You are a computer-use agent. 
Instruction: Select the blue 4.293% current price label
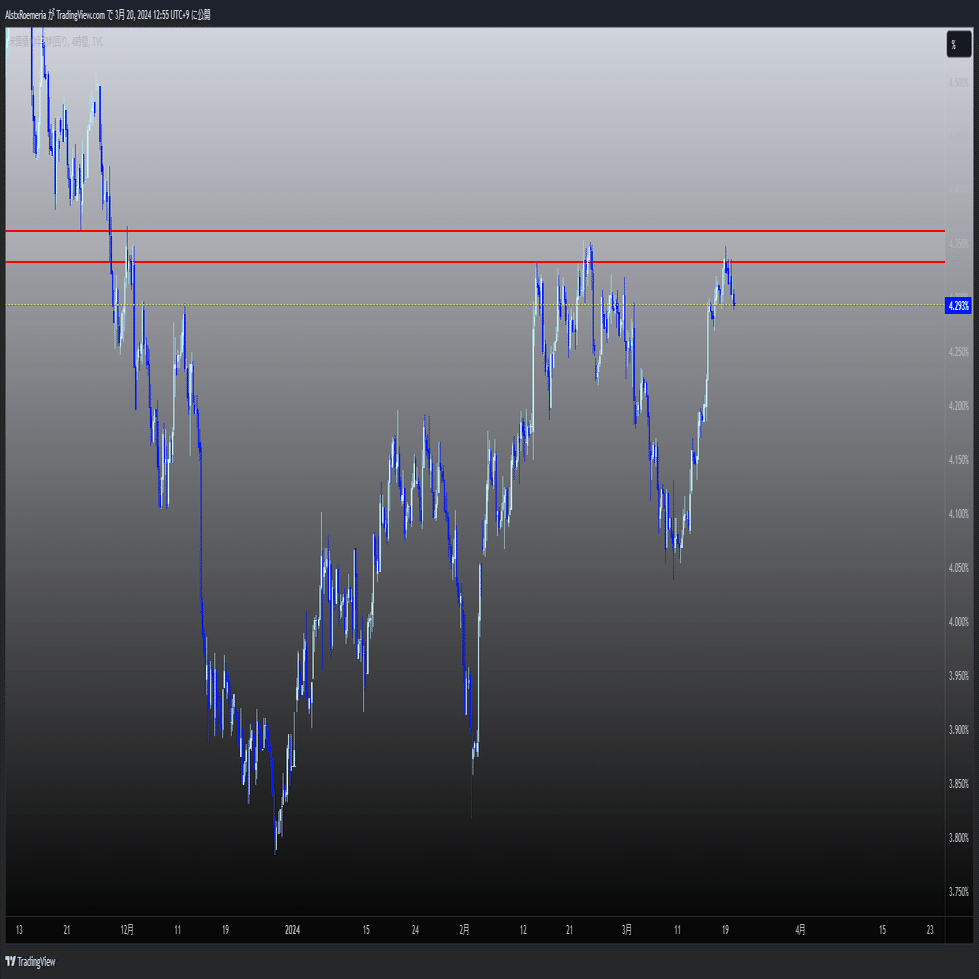click(958, 306)
